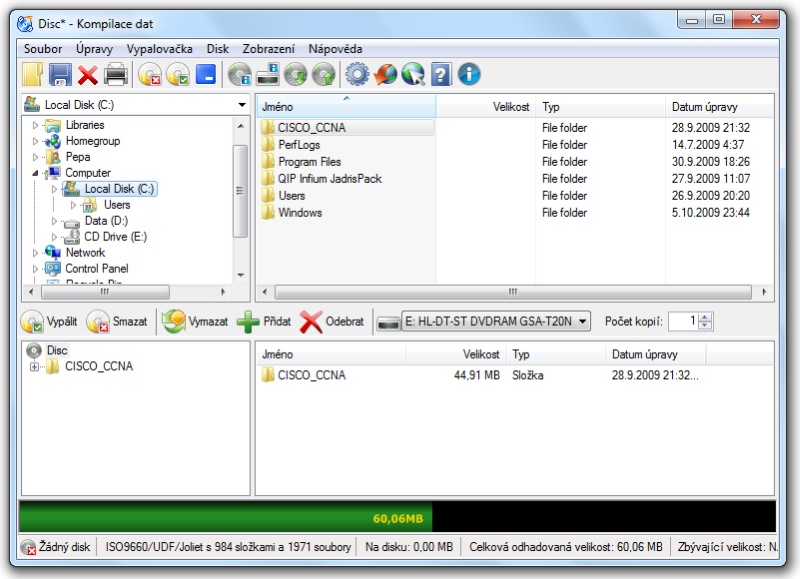Sort top list by Jméno column

pyautogui.click(x=346, y=107)
